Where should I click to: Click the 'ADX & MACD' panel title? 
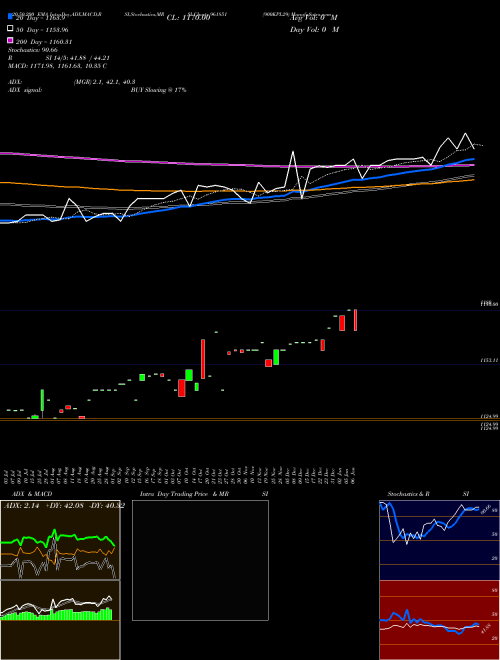(x=32, y=494)
